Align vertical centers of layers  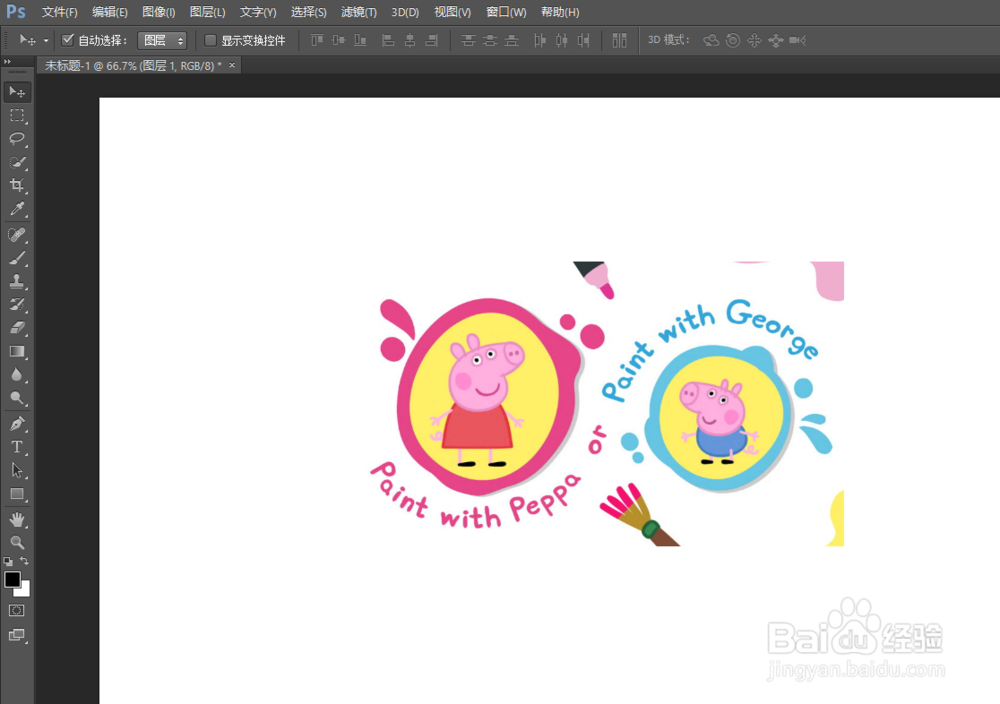point(339,41)
